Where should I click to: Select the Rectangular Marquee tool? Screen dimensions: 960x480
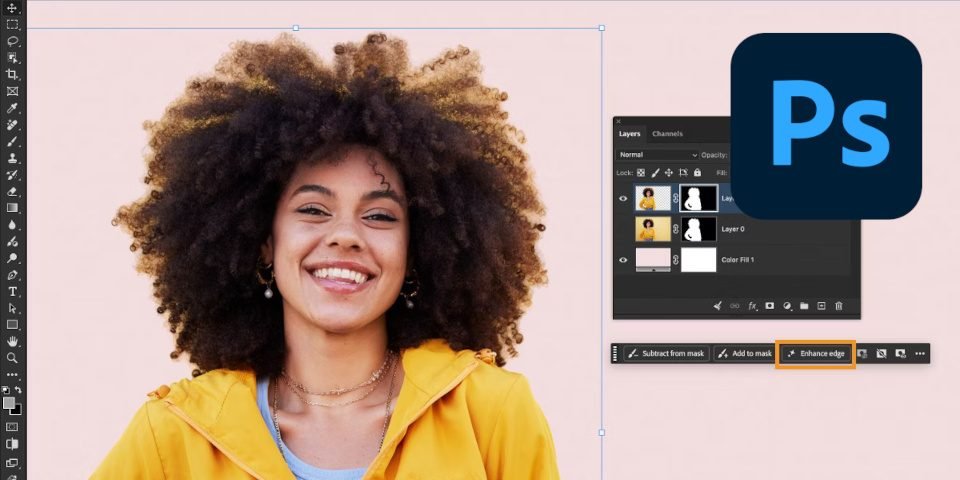[12, 24]
